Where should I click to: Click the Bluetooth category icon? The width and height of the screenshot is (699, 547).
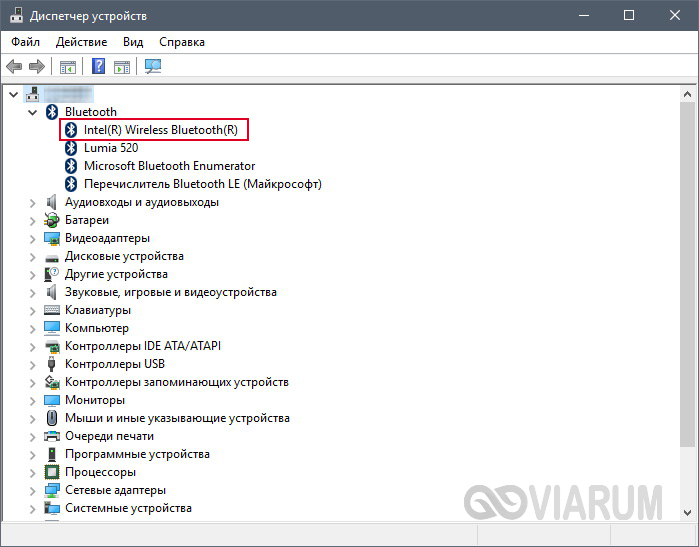tap(52, 112)
